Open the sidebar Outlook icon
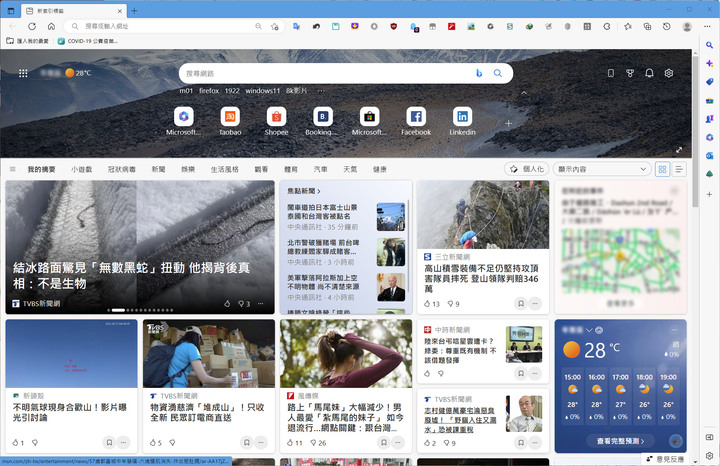This screenshot has height=466, width=720. (x=709, y=156)
